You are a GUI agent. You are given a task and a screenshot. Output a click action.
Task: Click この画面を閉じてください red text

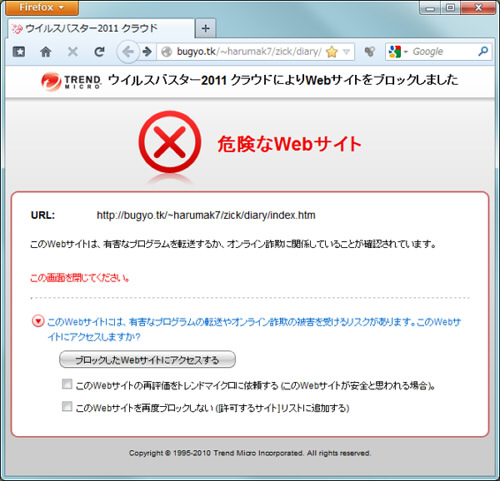coord(80,278)
